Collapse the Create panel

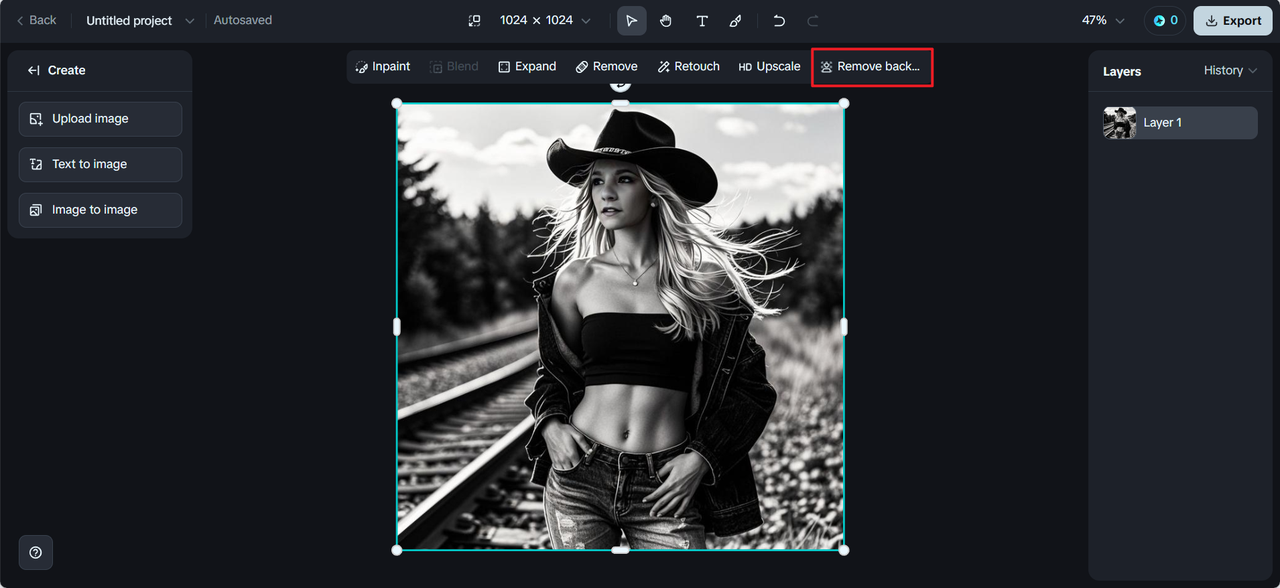[33, 70]
